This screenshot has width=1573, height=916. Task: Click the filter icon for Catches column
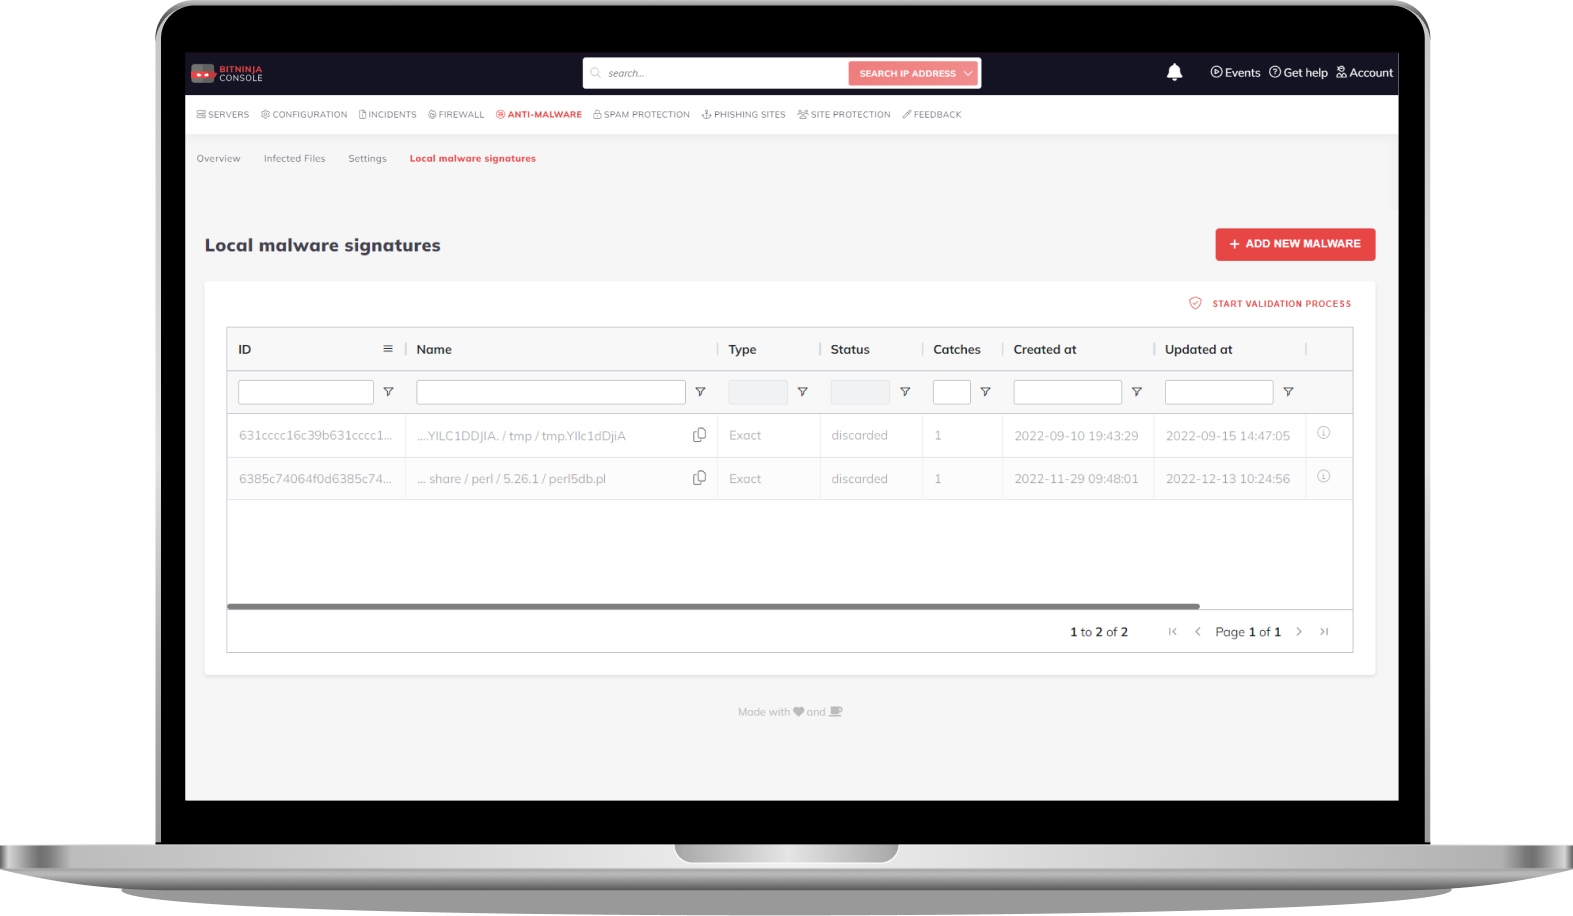pyautogui.click(x=985, y=392)
